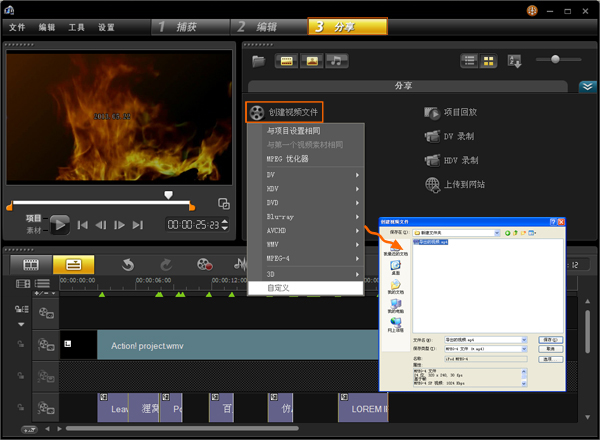Click the orange trim-out marker
Screen dimensions: 600x440
[192, 207]
